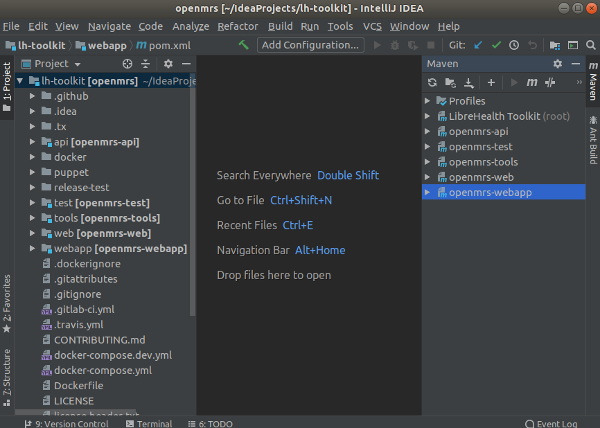Toggle Maven Offline Mode icon
Screen dimensions: 600x428
(550, 82)
